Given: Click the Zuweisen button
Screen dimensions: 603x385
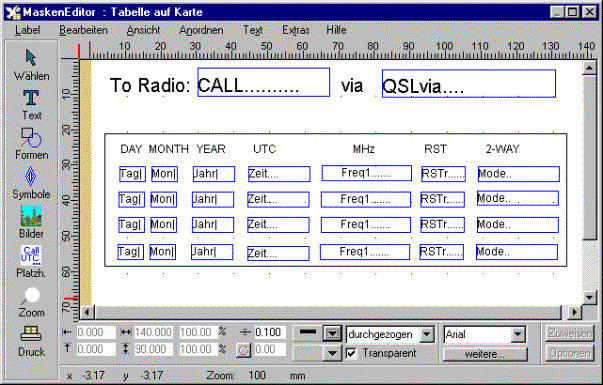Looking at the screenshot, I should (570, 333).
